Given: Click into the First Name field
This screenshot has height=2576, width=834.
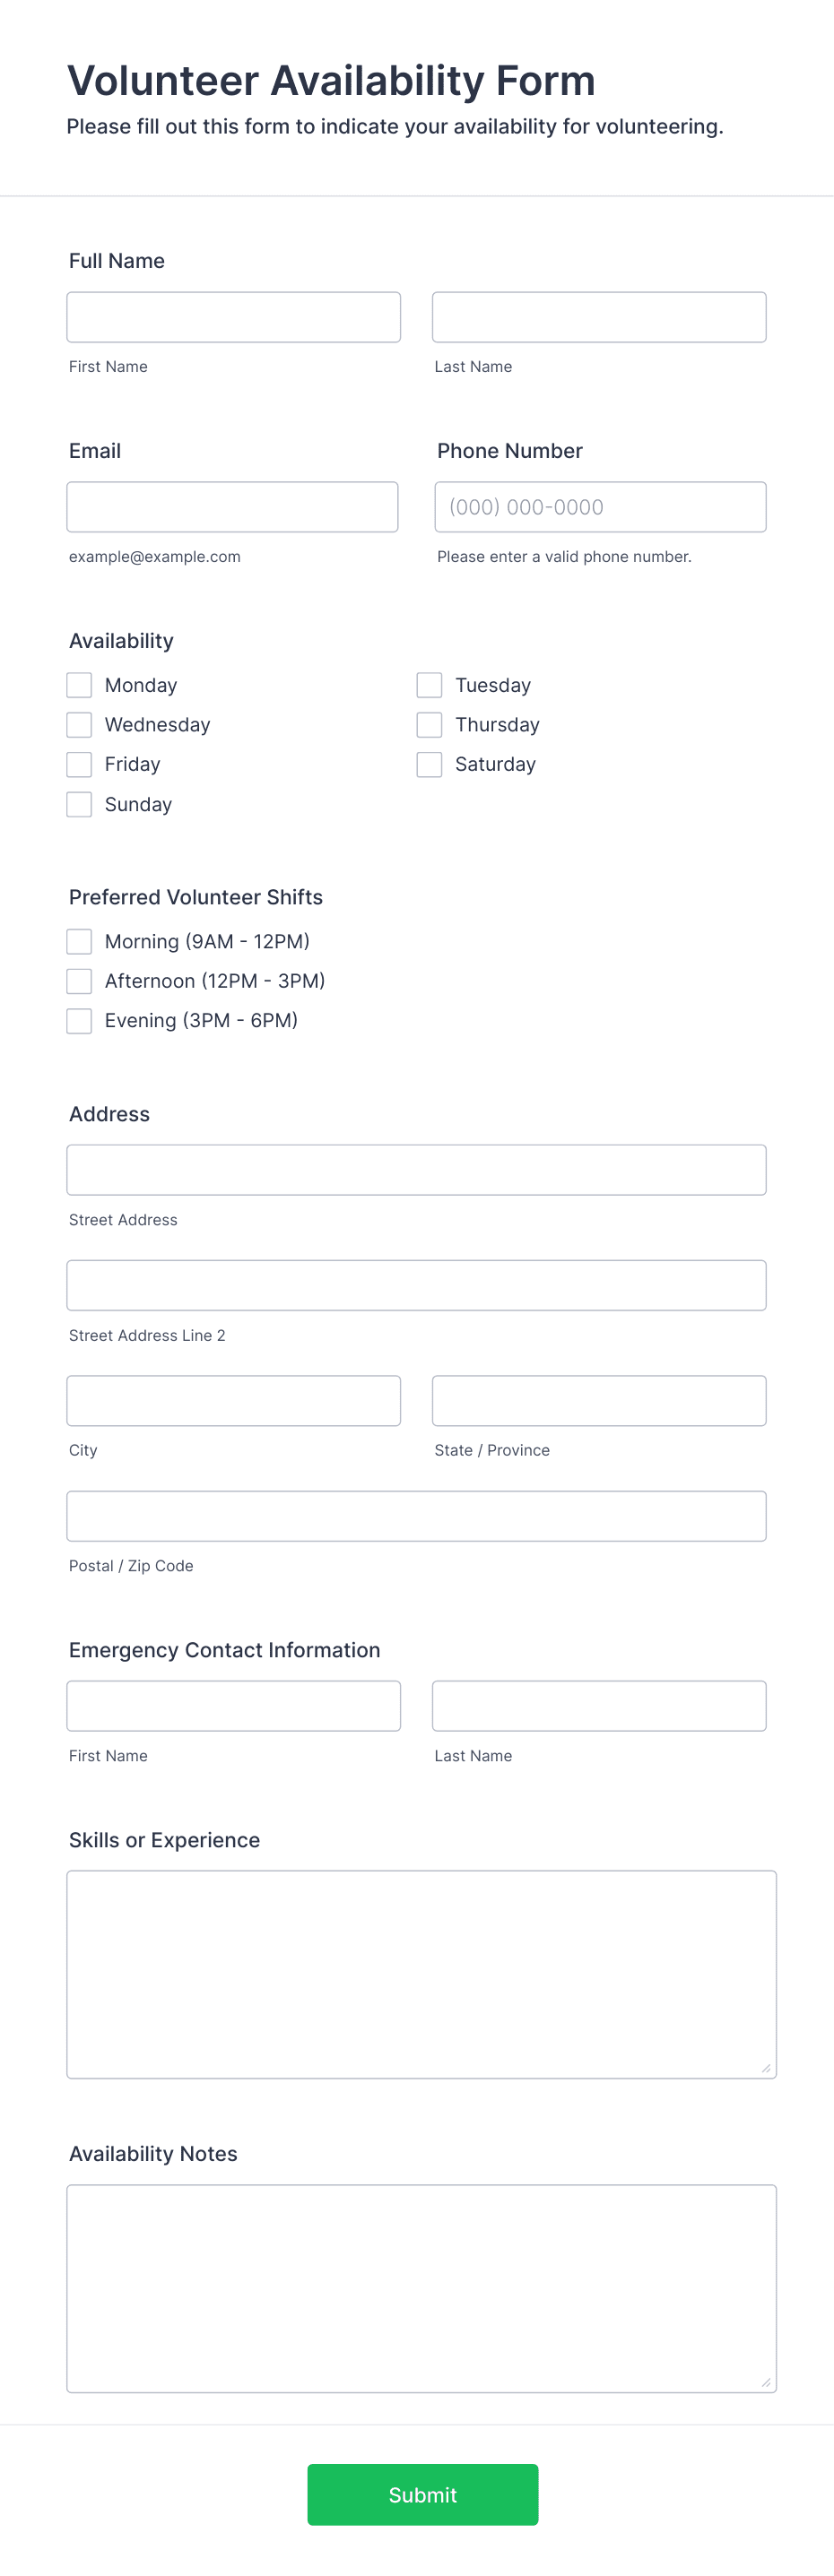Looking at the screenshot, I should 233,316.
